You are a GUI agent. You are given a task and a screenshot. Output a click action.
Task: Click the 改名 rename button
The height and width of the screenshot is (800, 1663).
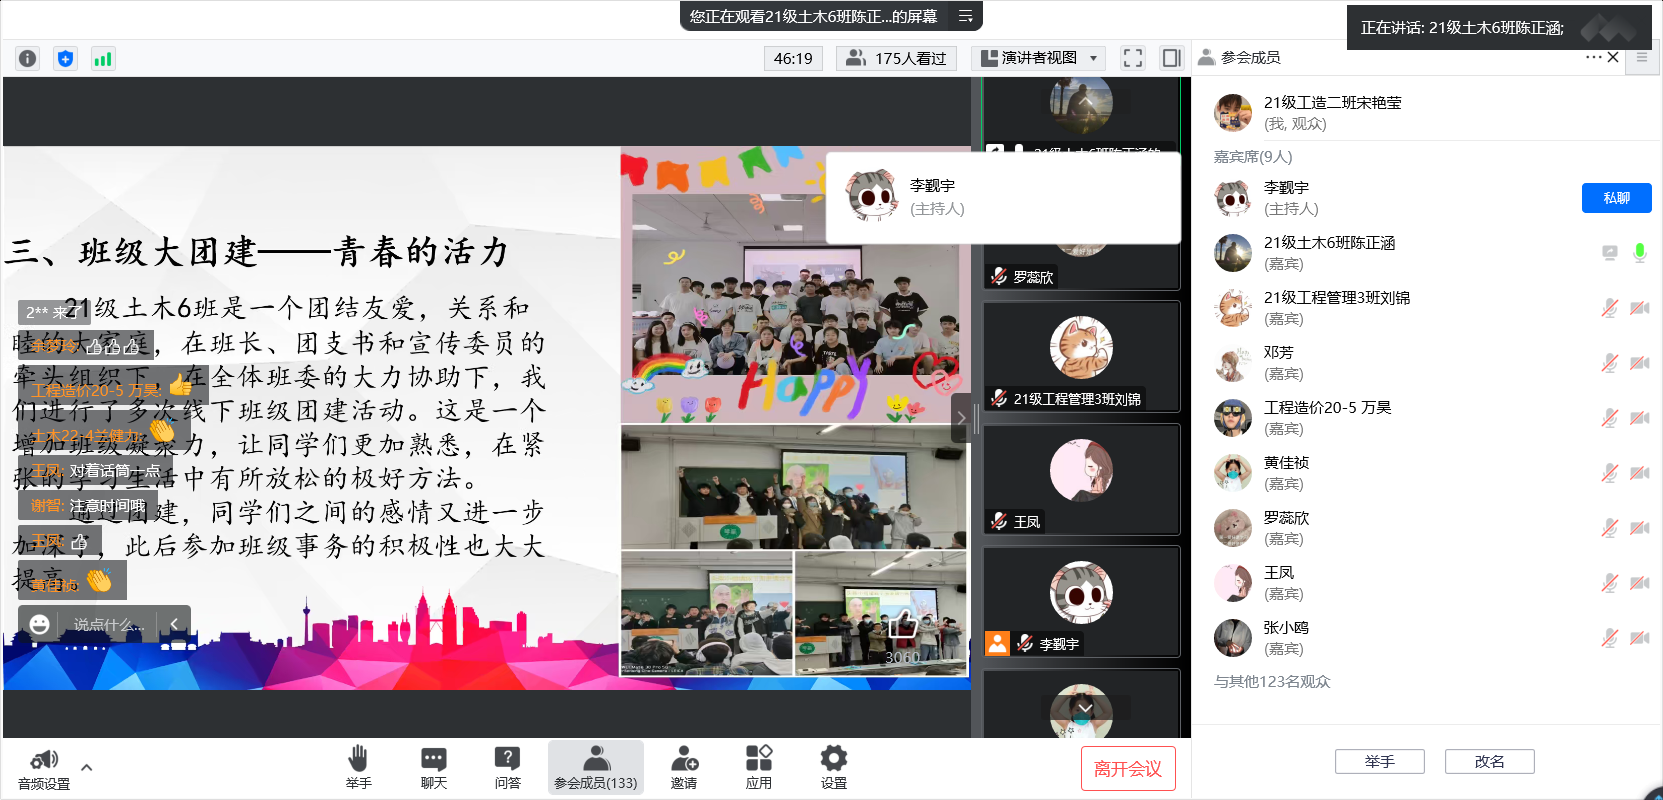(x=1489, y=762)
